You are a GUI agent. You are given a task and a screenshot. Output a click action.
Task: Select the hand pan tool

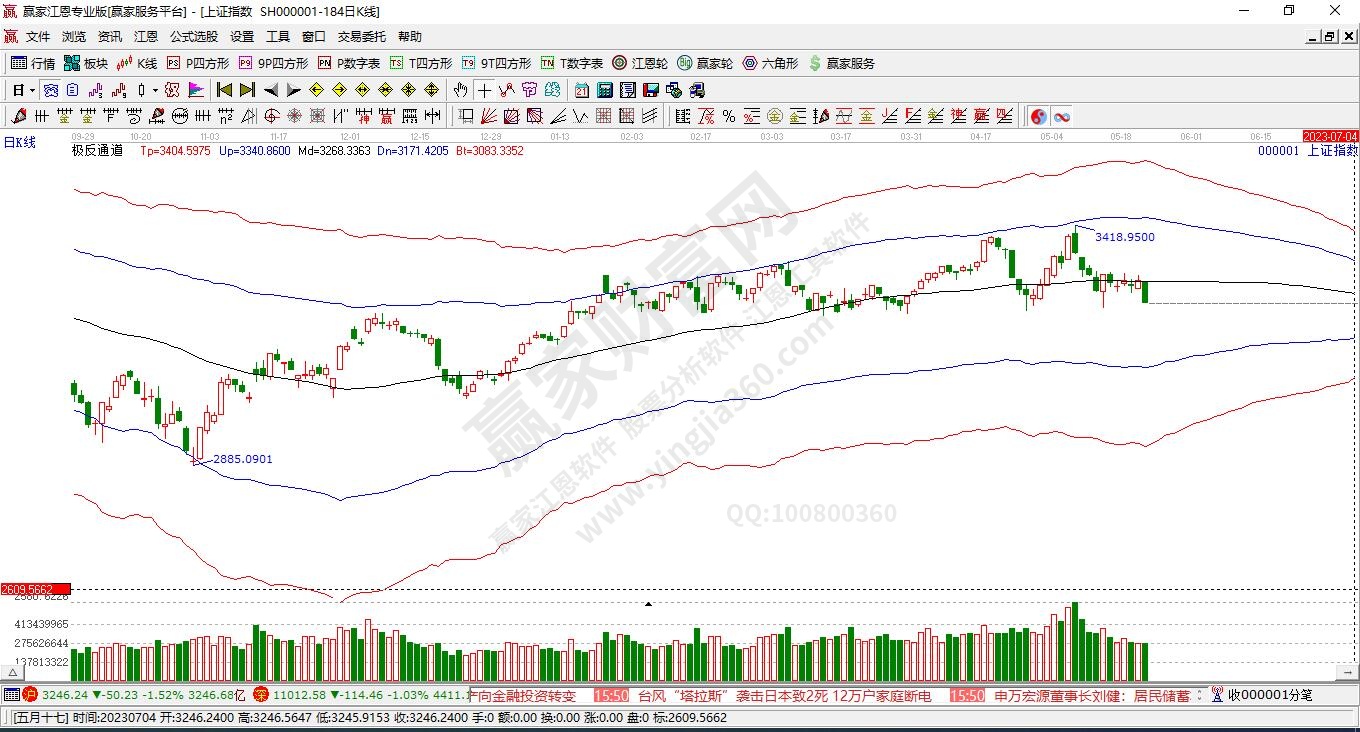pyautogui.click(x=460, y=90)
